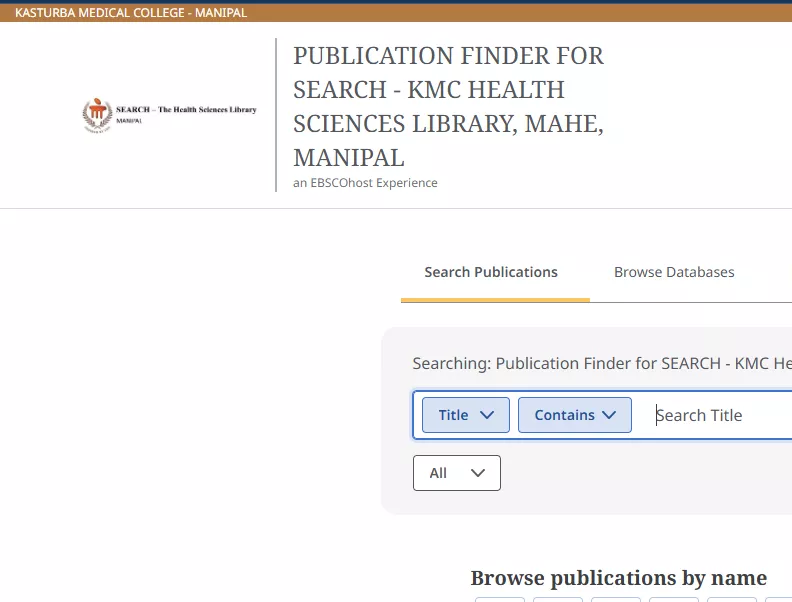Click the Kasturba Medical College - Manipal banner text
792x602 pixels.
pos(131,13)
